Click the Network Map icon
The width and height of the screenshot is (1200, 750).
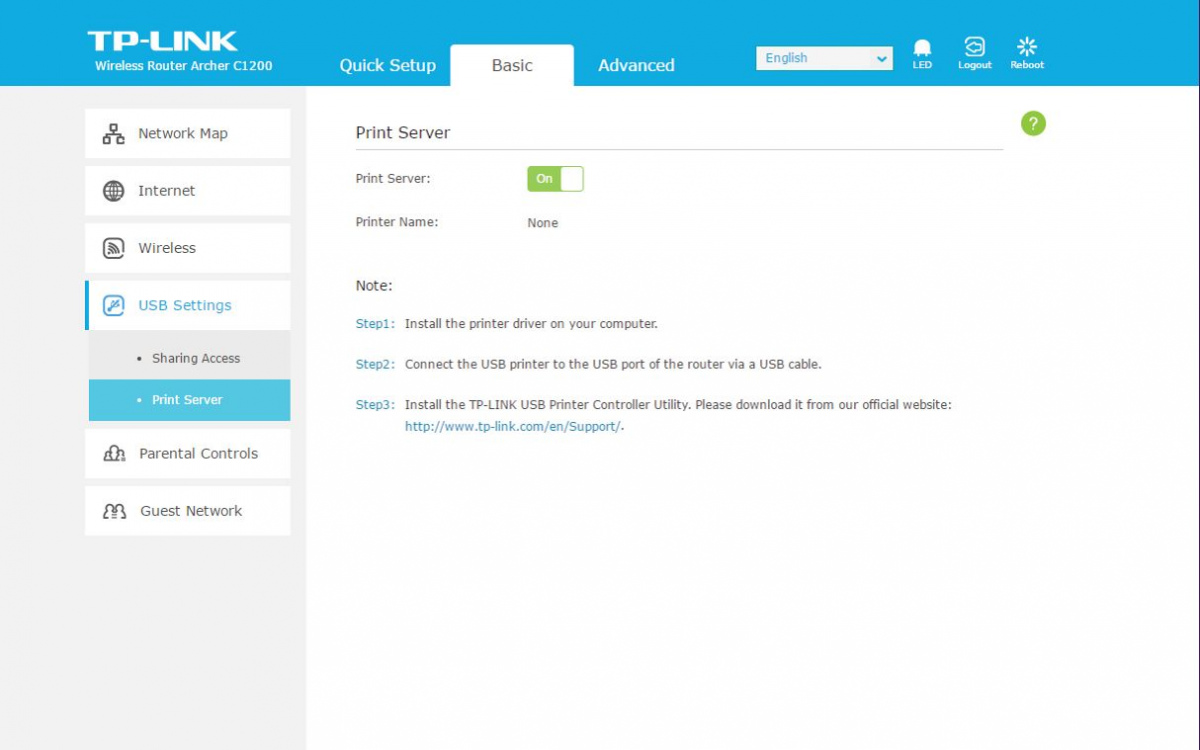tap(114, 134)
